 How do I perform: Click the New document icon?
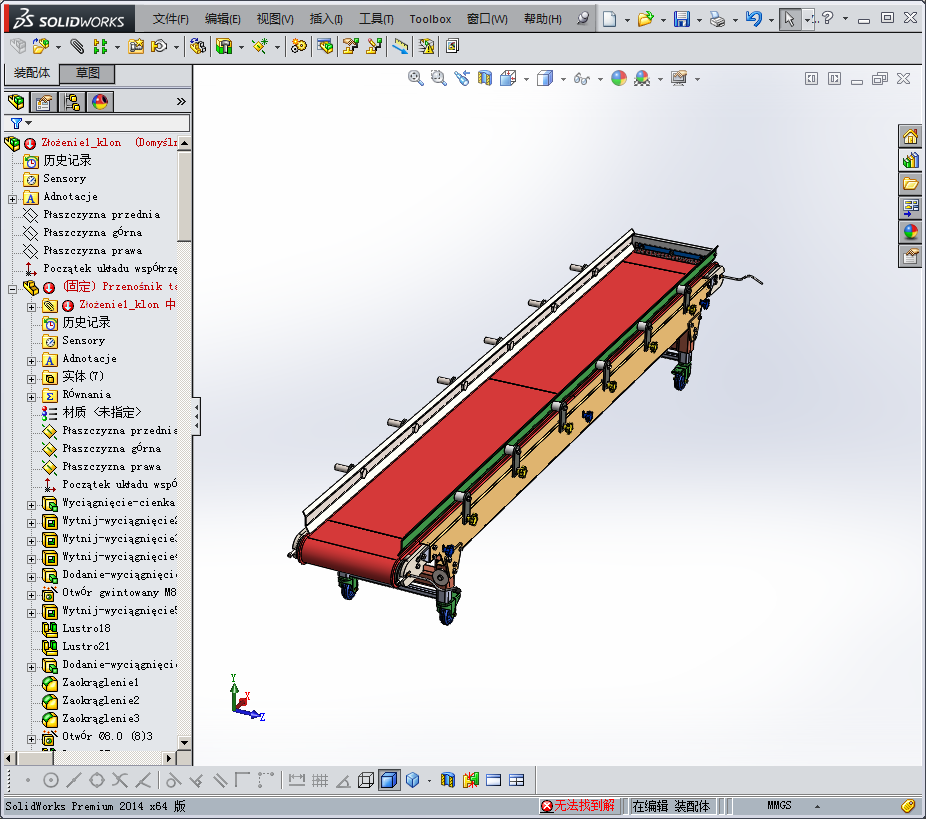point(609,19)
